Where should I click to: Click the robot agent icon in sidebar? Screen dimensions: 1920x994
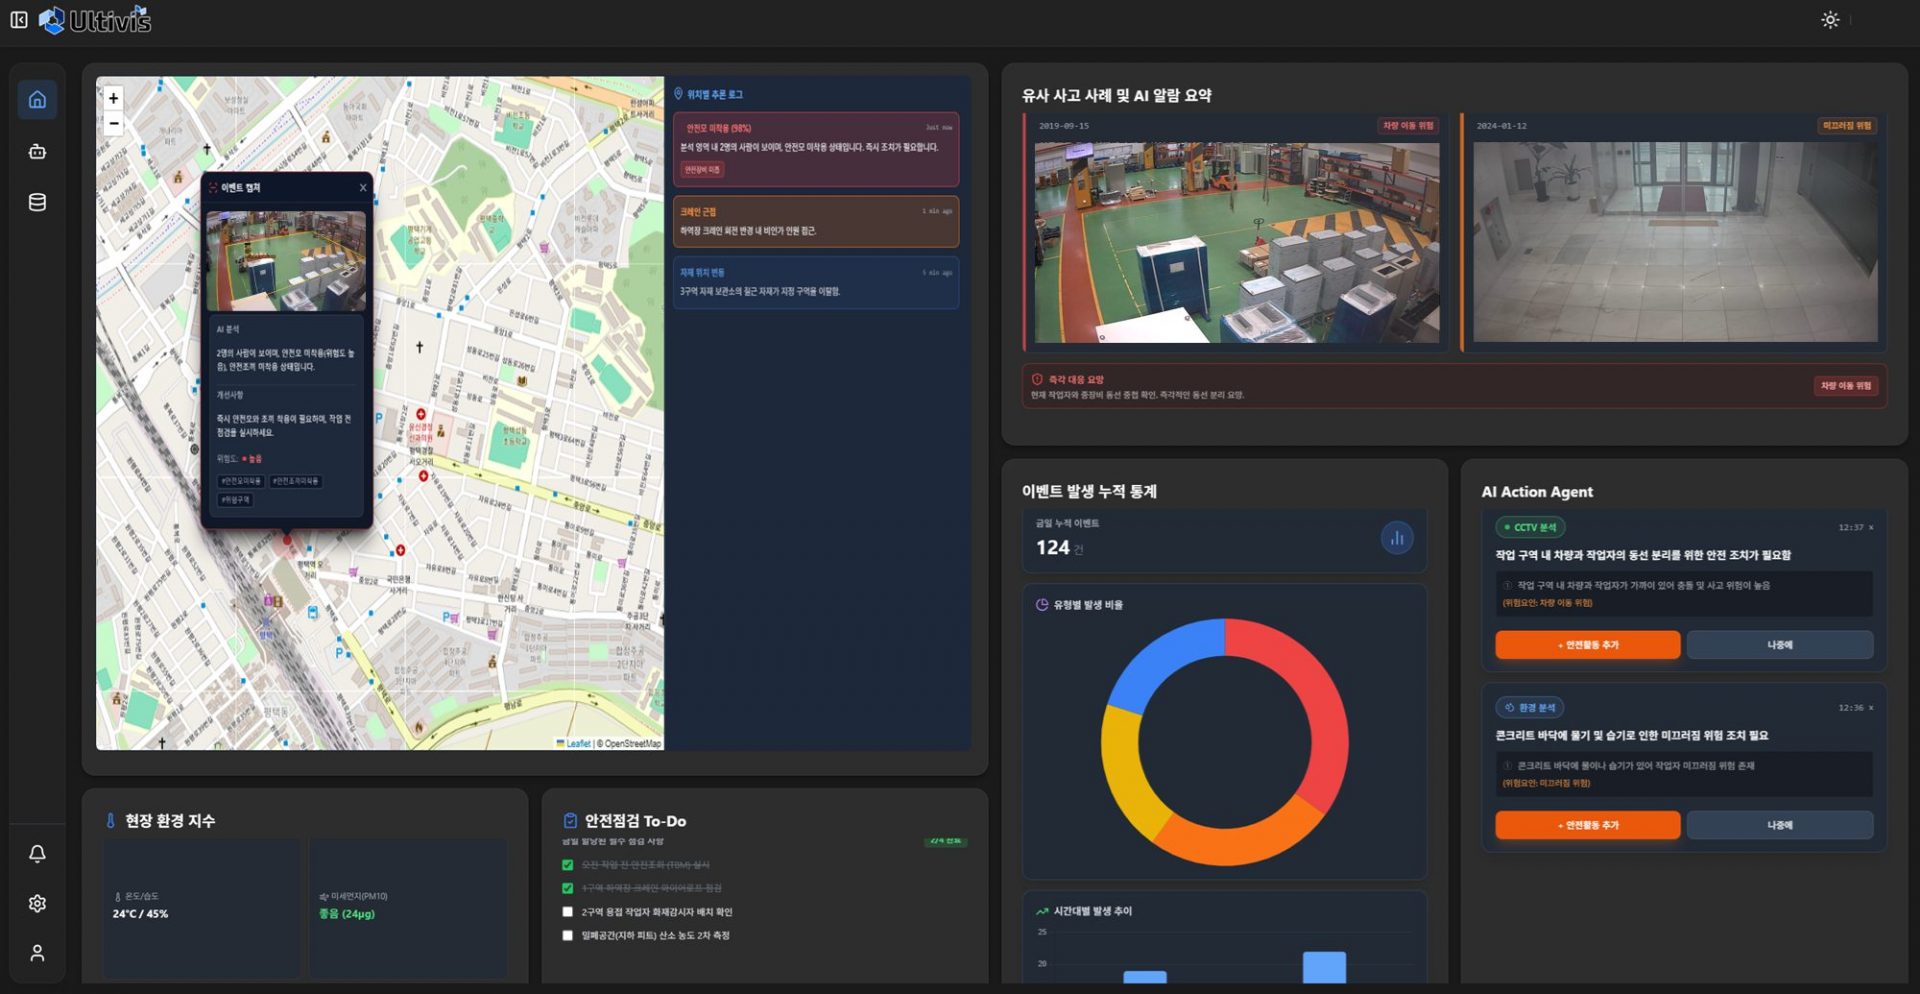pos(37,151)
